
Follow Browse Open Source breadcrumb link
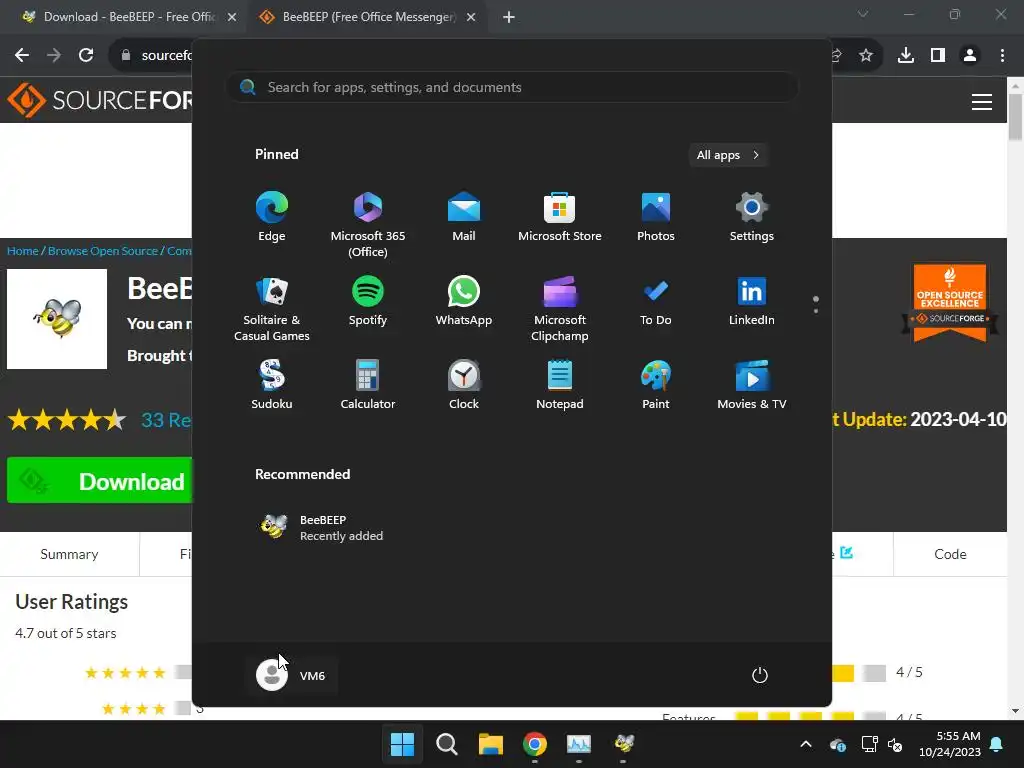pos(103,251)
